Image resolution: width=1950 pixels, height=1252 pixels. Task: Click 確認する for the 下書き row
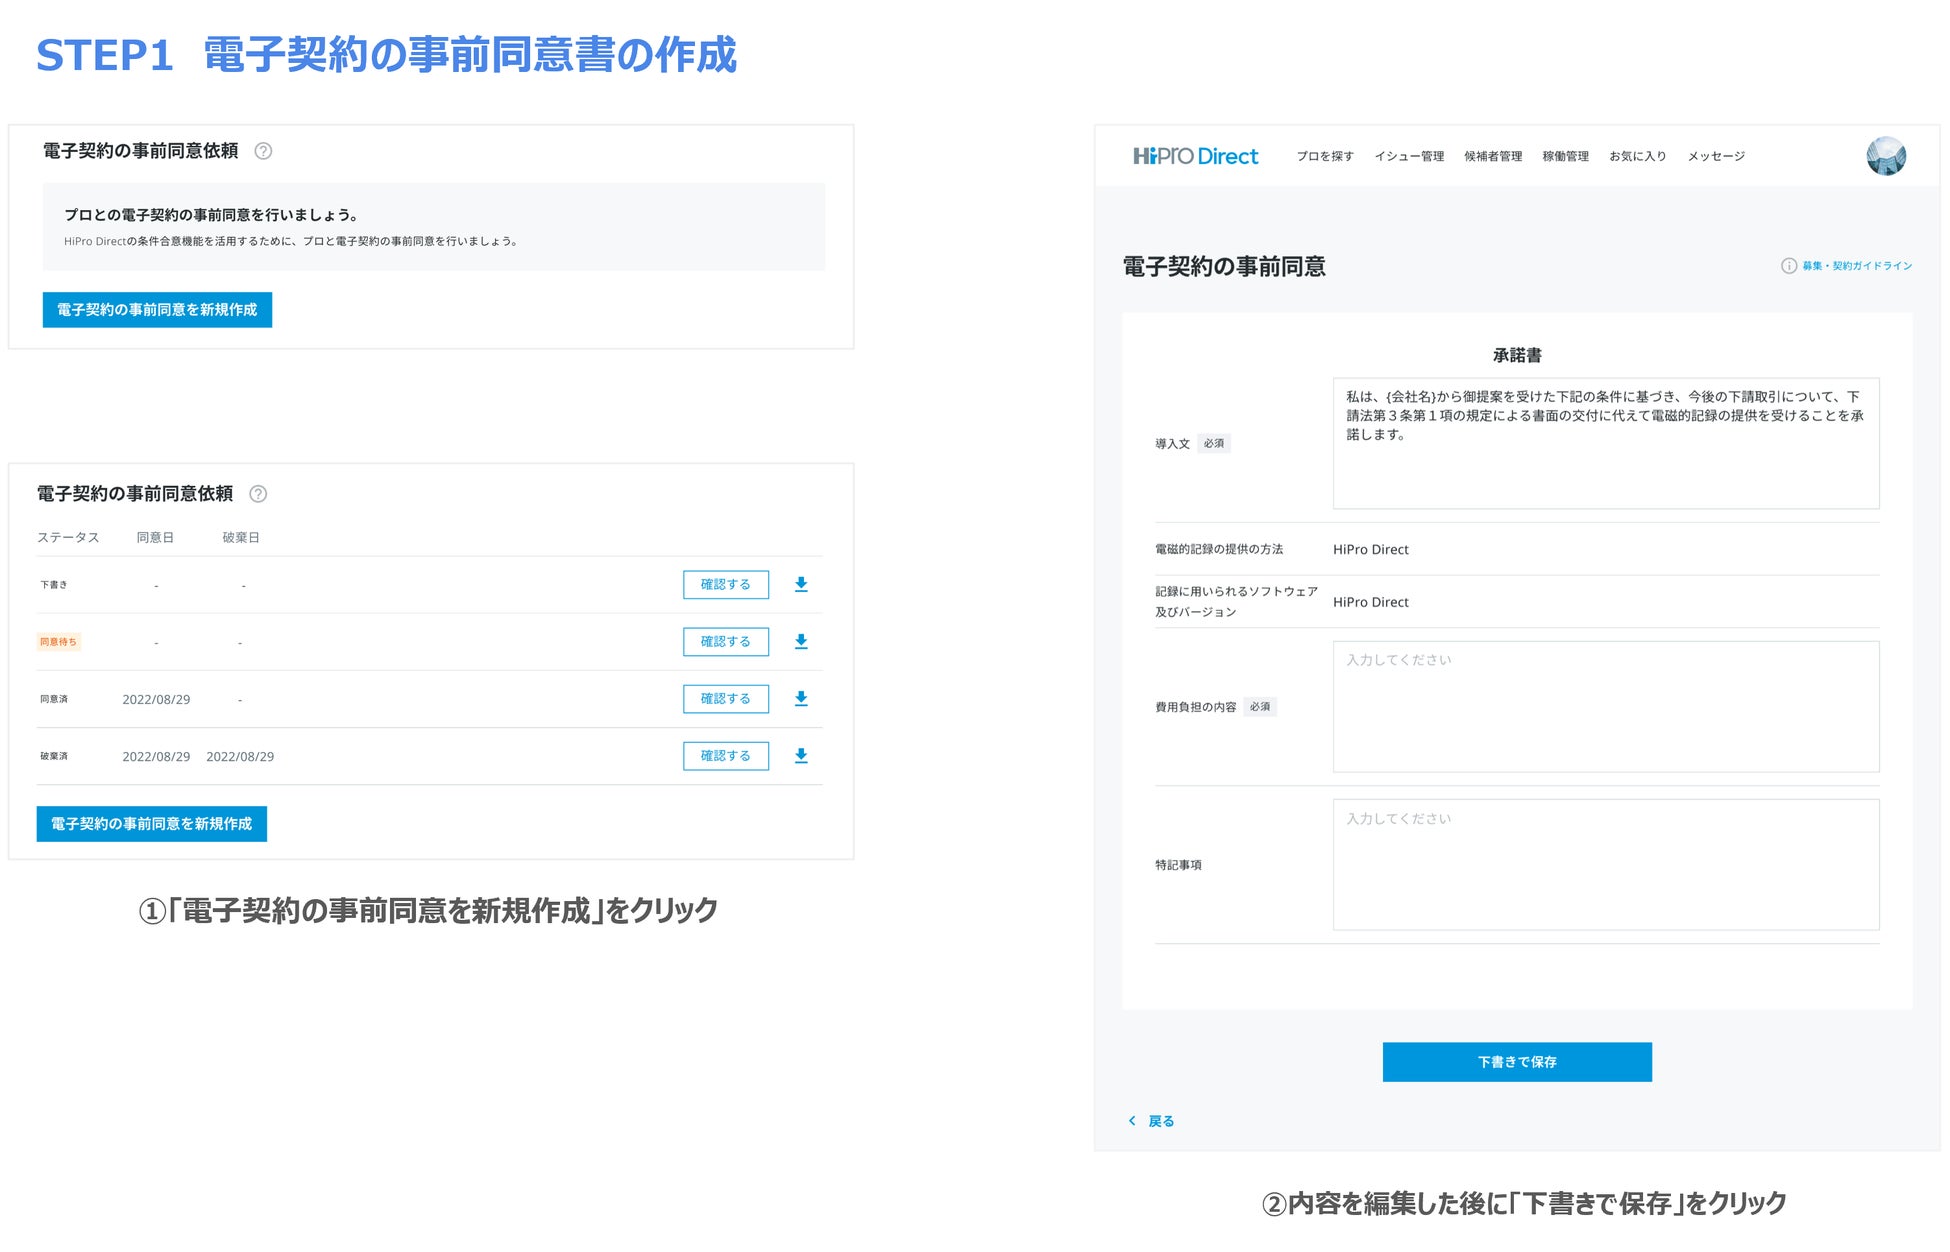click(725, 584)
